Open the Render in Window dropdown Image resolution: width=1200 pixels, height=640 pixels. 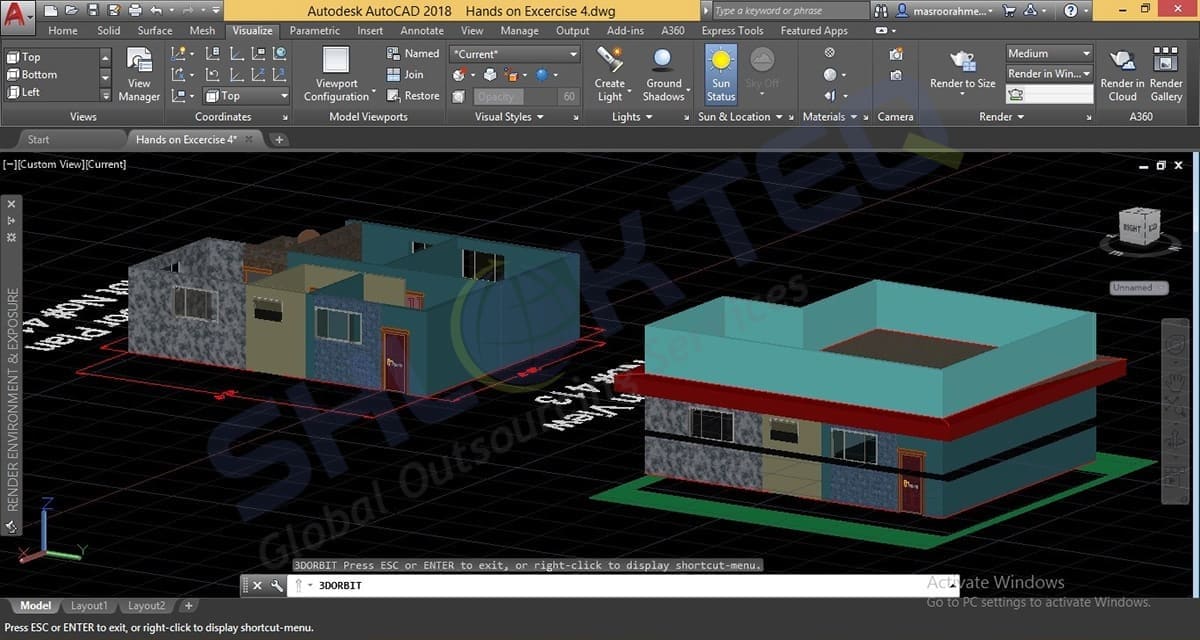[x=1049, y=74]
